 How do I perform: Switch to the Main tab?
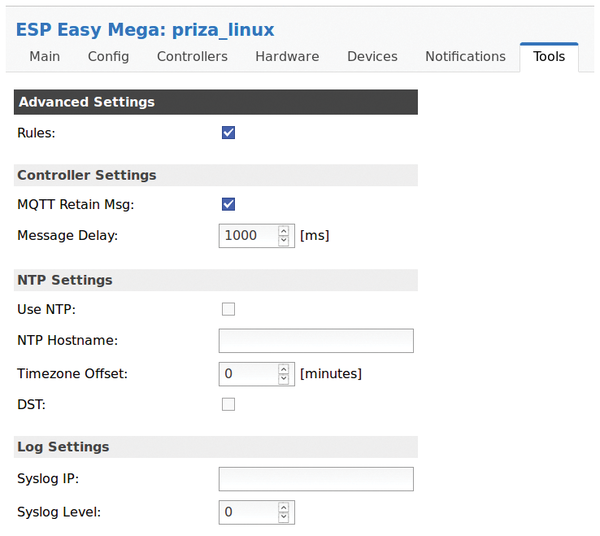[x=45, y=57]
